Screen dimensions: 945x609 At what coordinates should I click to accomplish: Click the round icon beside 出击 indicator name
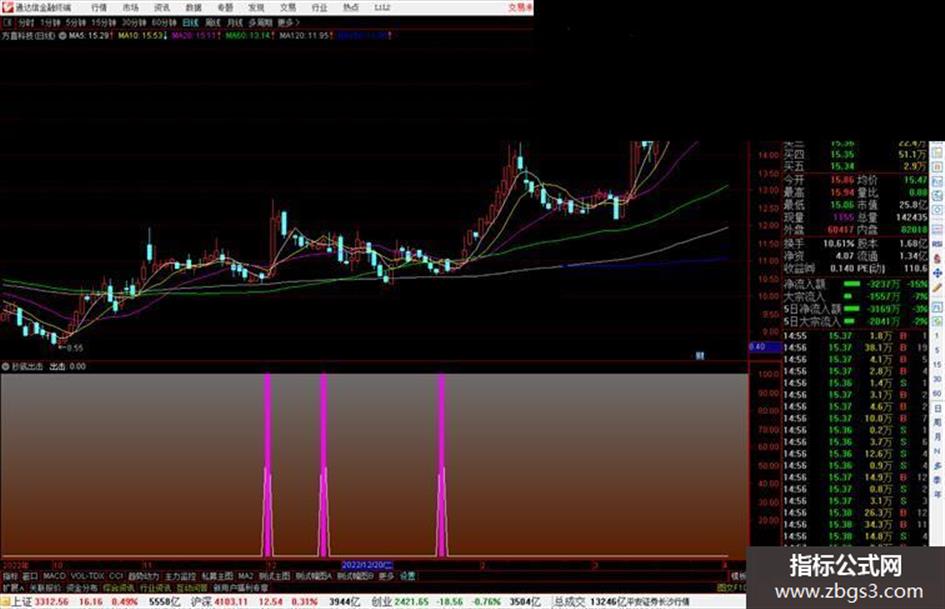(6, 366)
